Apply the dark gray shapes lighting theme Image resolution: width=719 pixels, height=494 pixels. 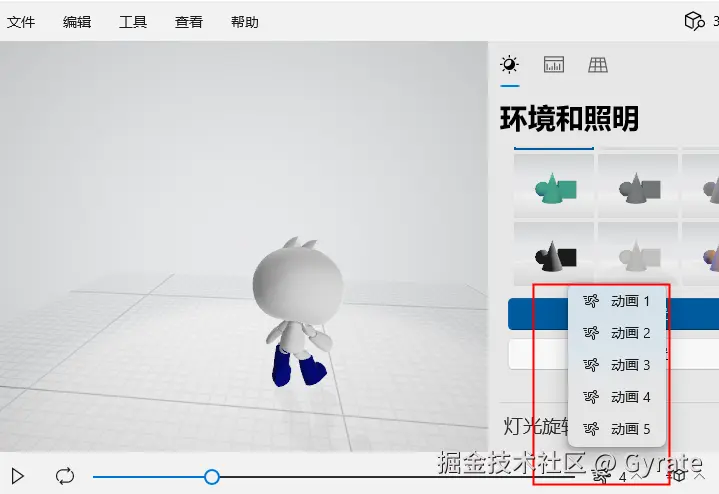(638, 186)
